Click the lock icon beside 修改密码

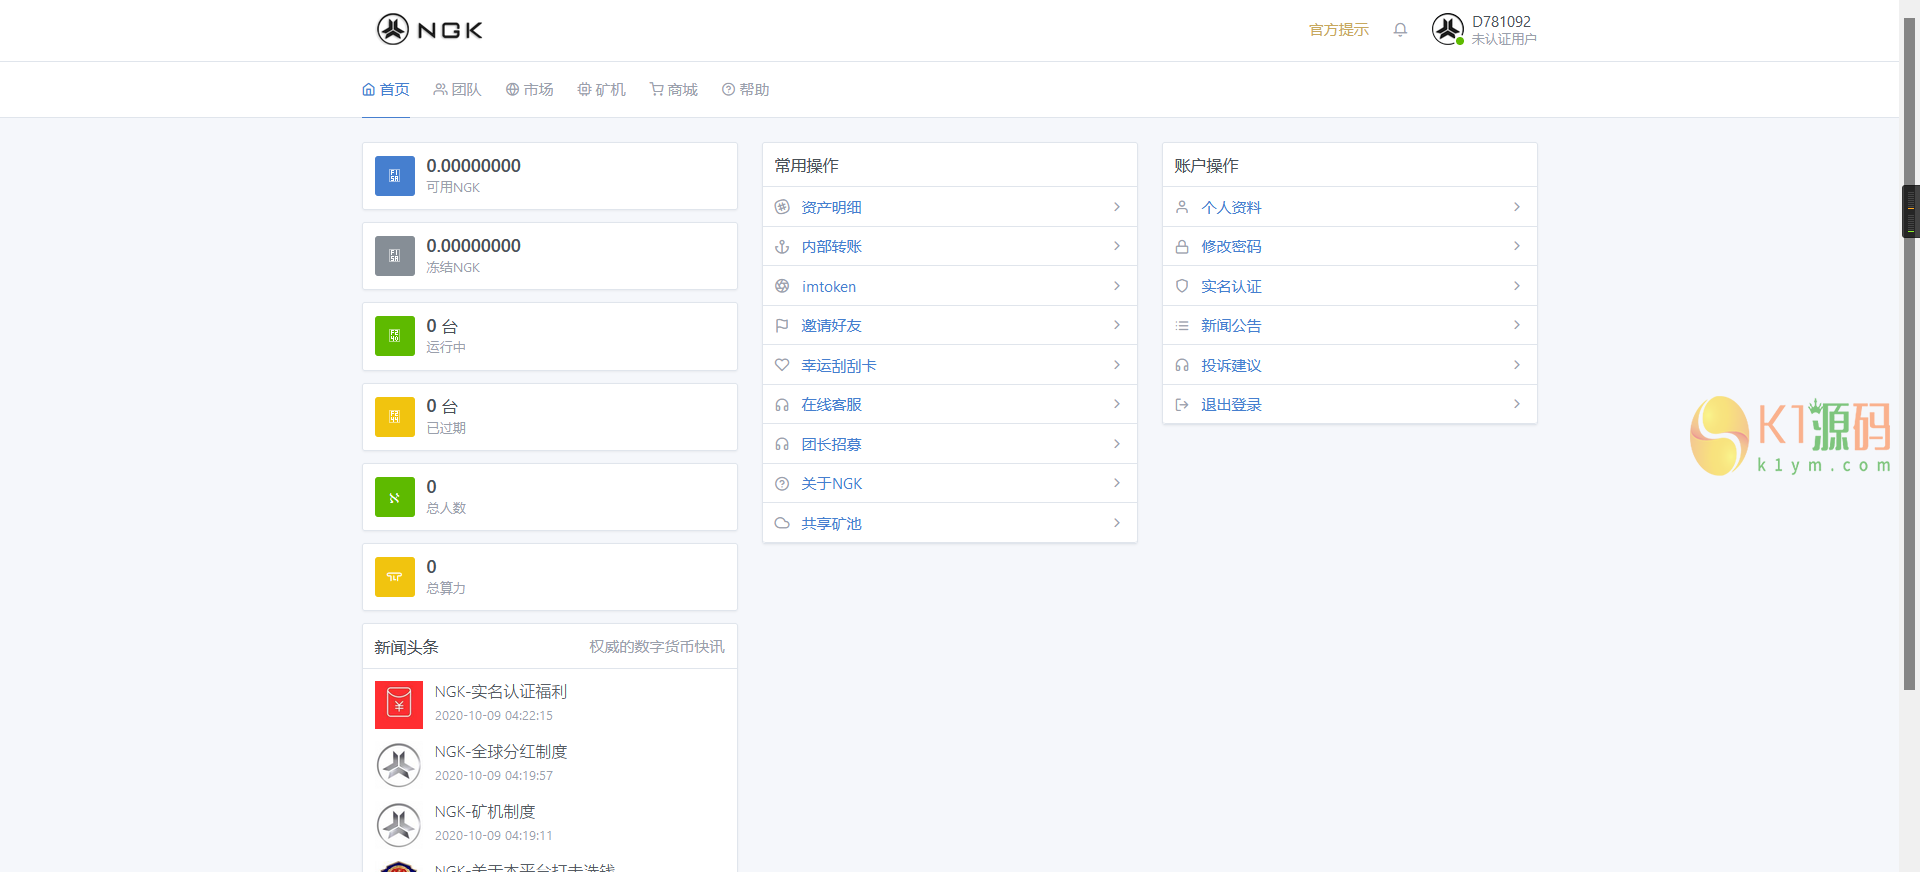(1182, 246)
